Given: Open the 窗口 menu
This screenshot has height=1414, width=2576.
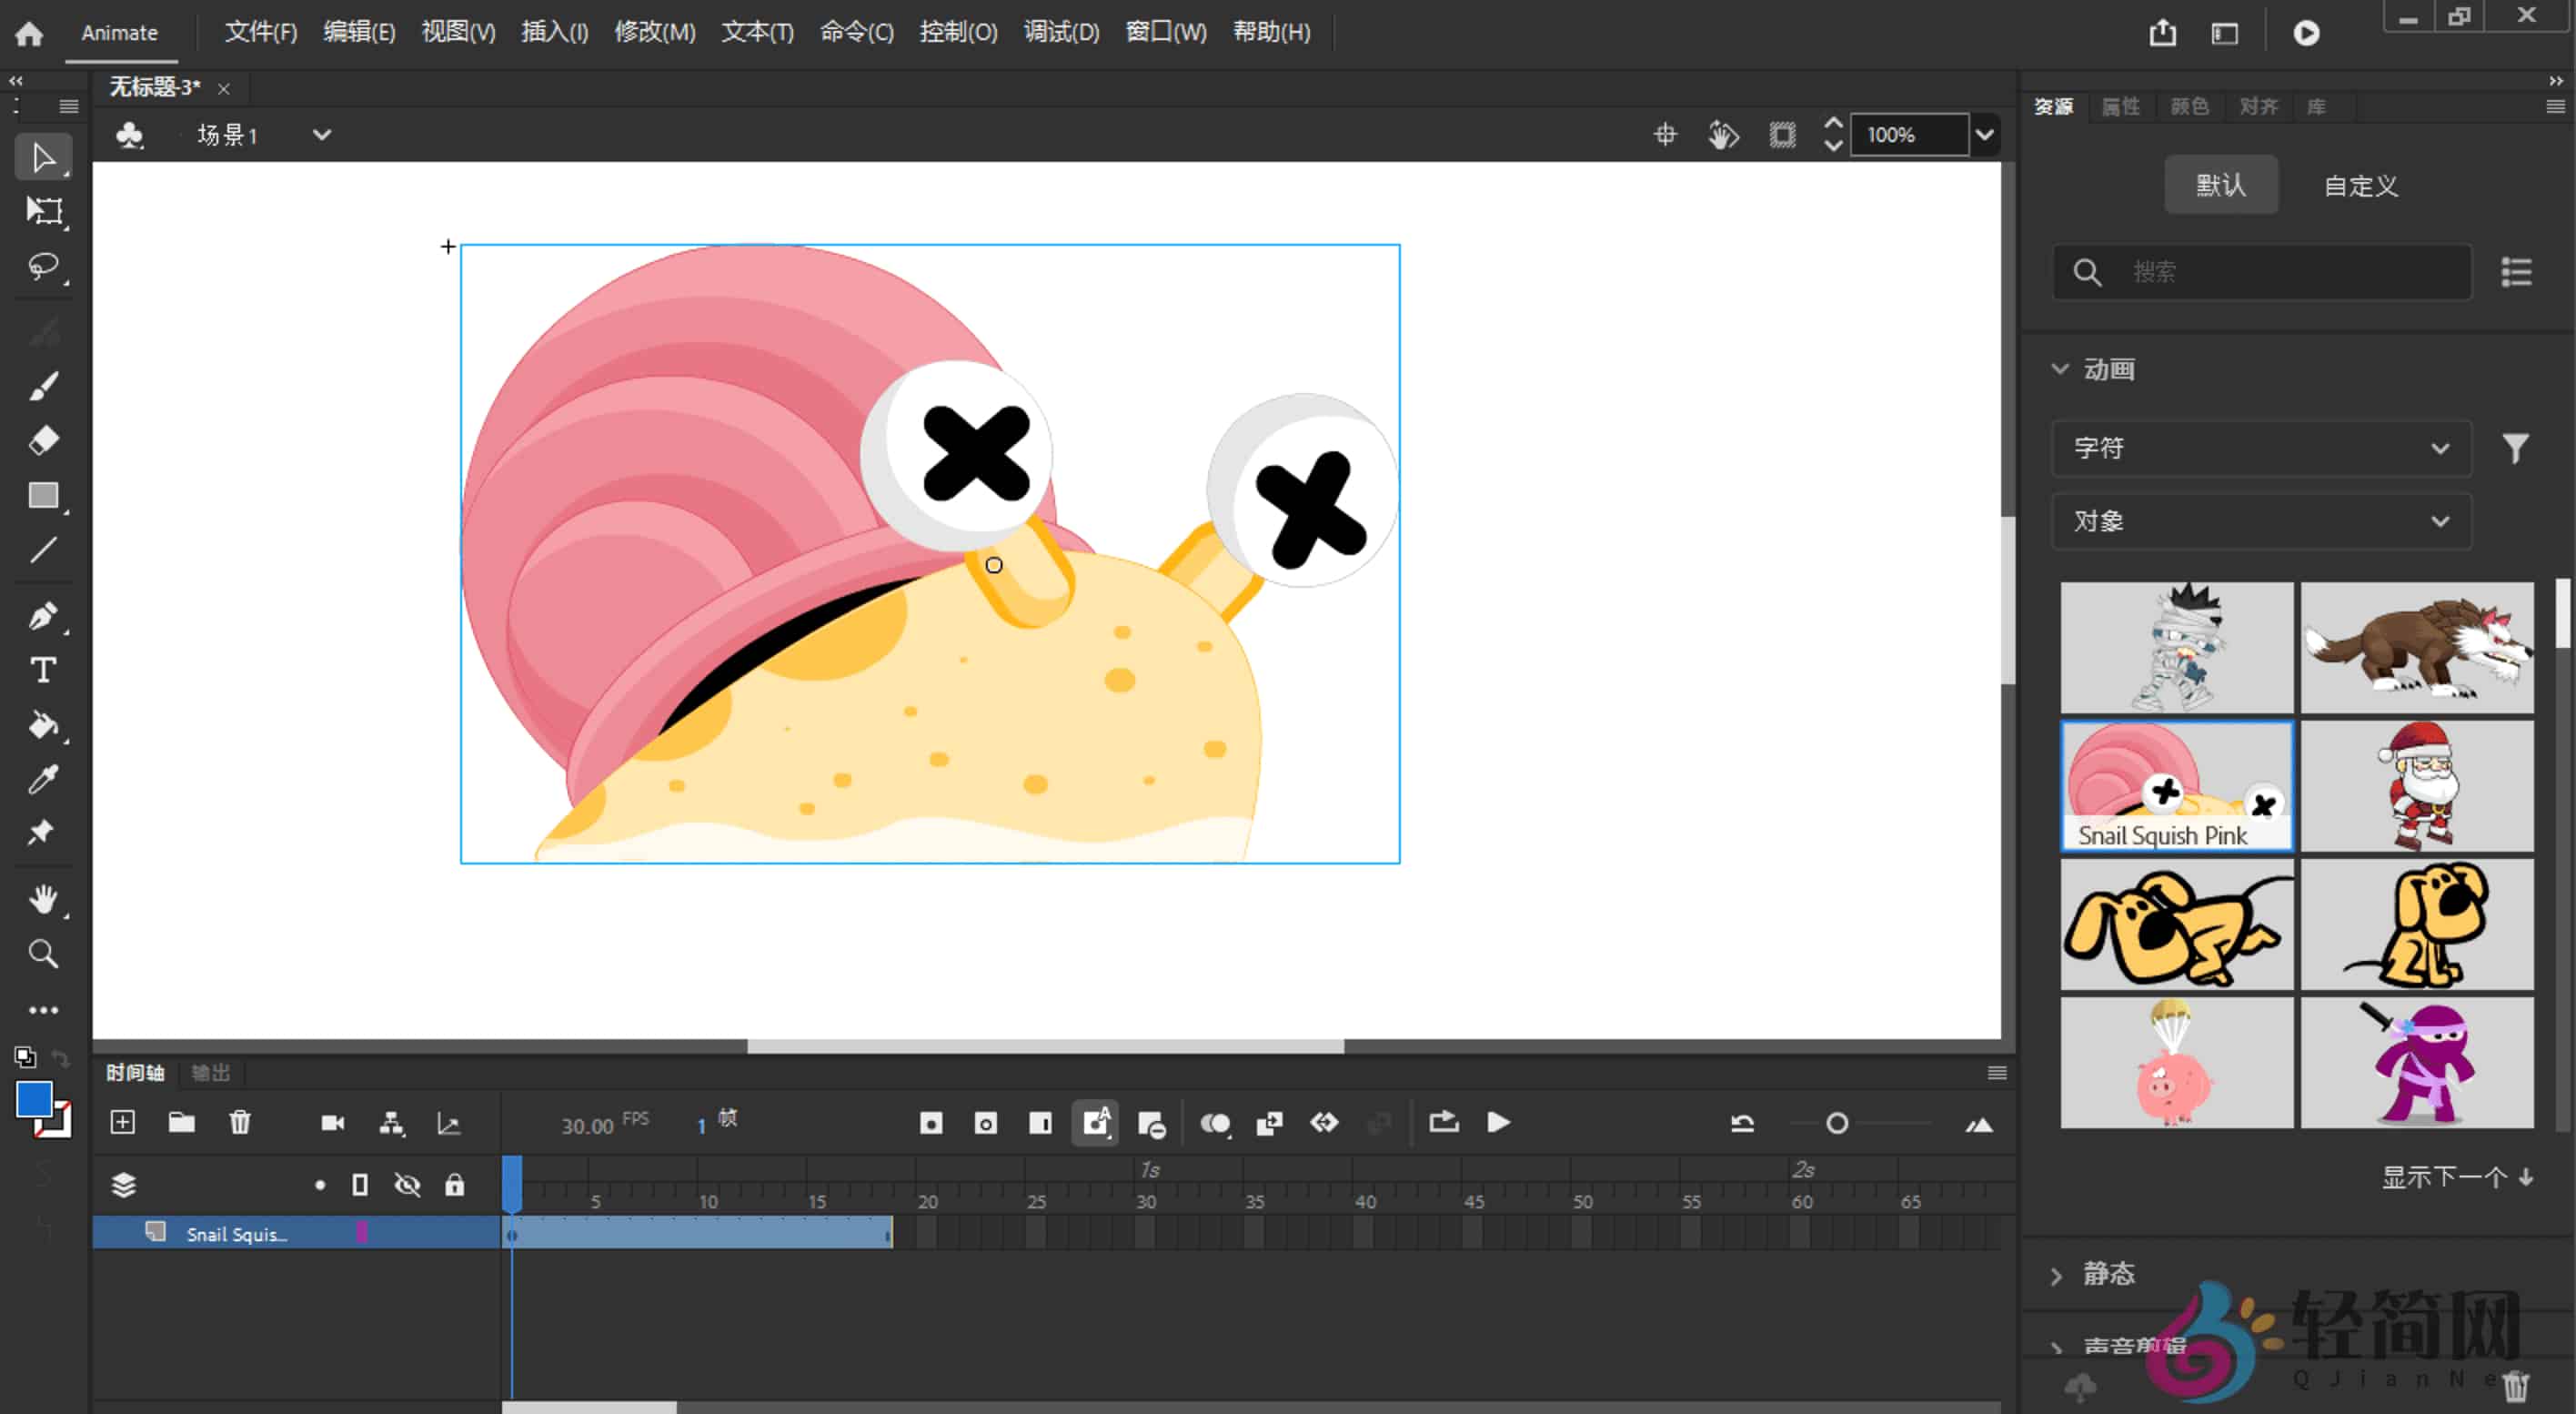Looking at the screenshot, I should [x=1164, y=32].
